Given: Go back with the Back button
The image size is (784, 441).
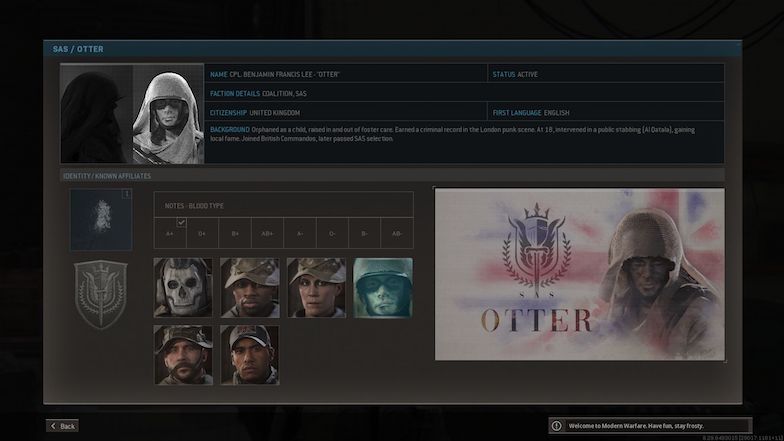Looking at the screenshot, I should click(62, 426).
